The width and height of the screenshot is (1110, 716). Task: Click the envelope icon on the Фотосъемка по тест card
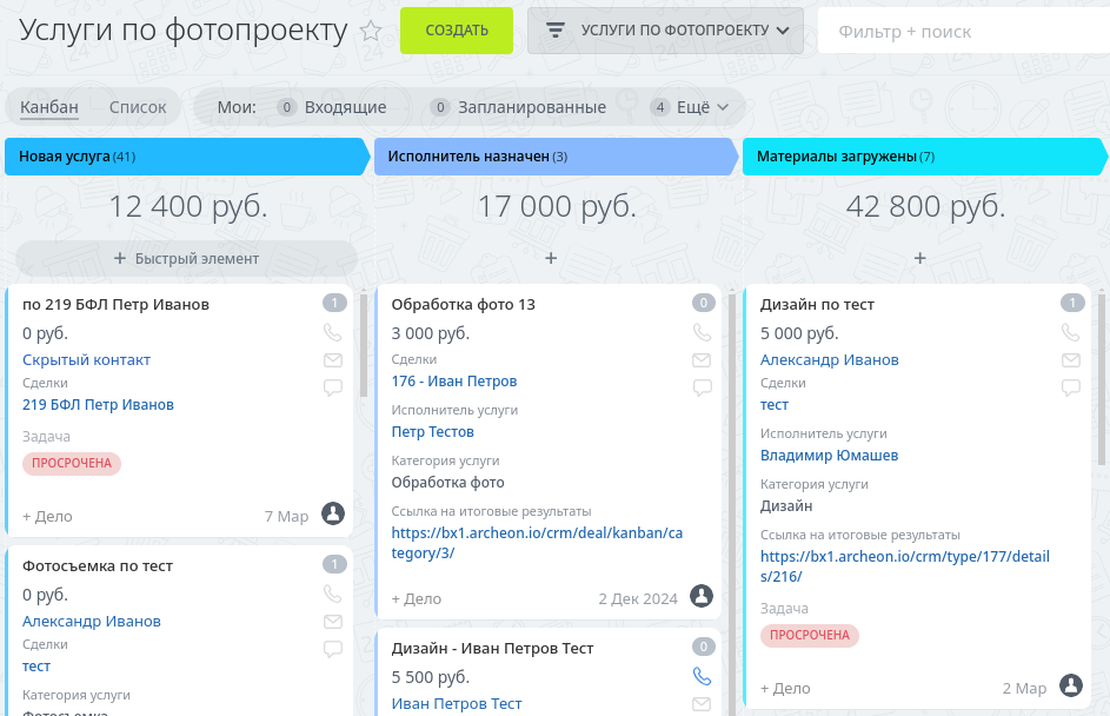(332, 621)
